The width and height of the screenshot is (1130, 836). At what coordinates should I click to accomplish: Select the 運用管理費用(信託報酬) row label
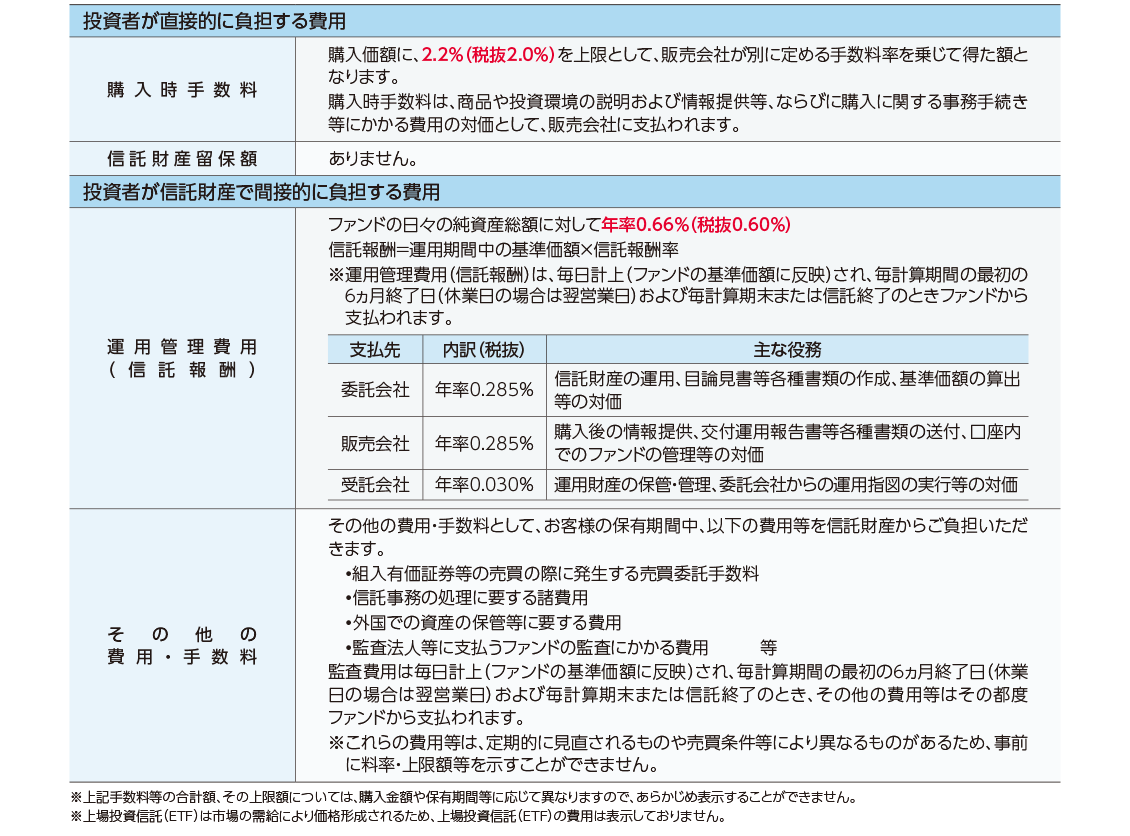pos(182,358)
